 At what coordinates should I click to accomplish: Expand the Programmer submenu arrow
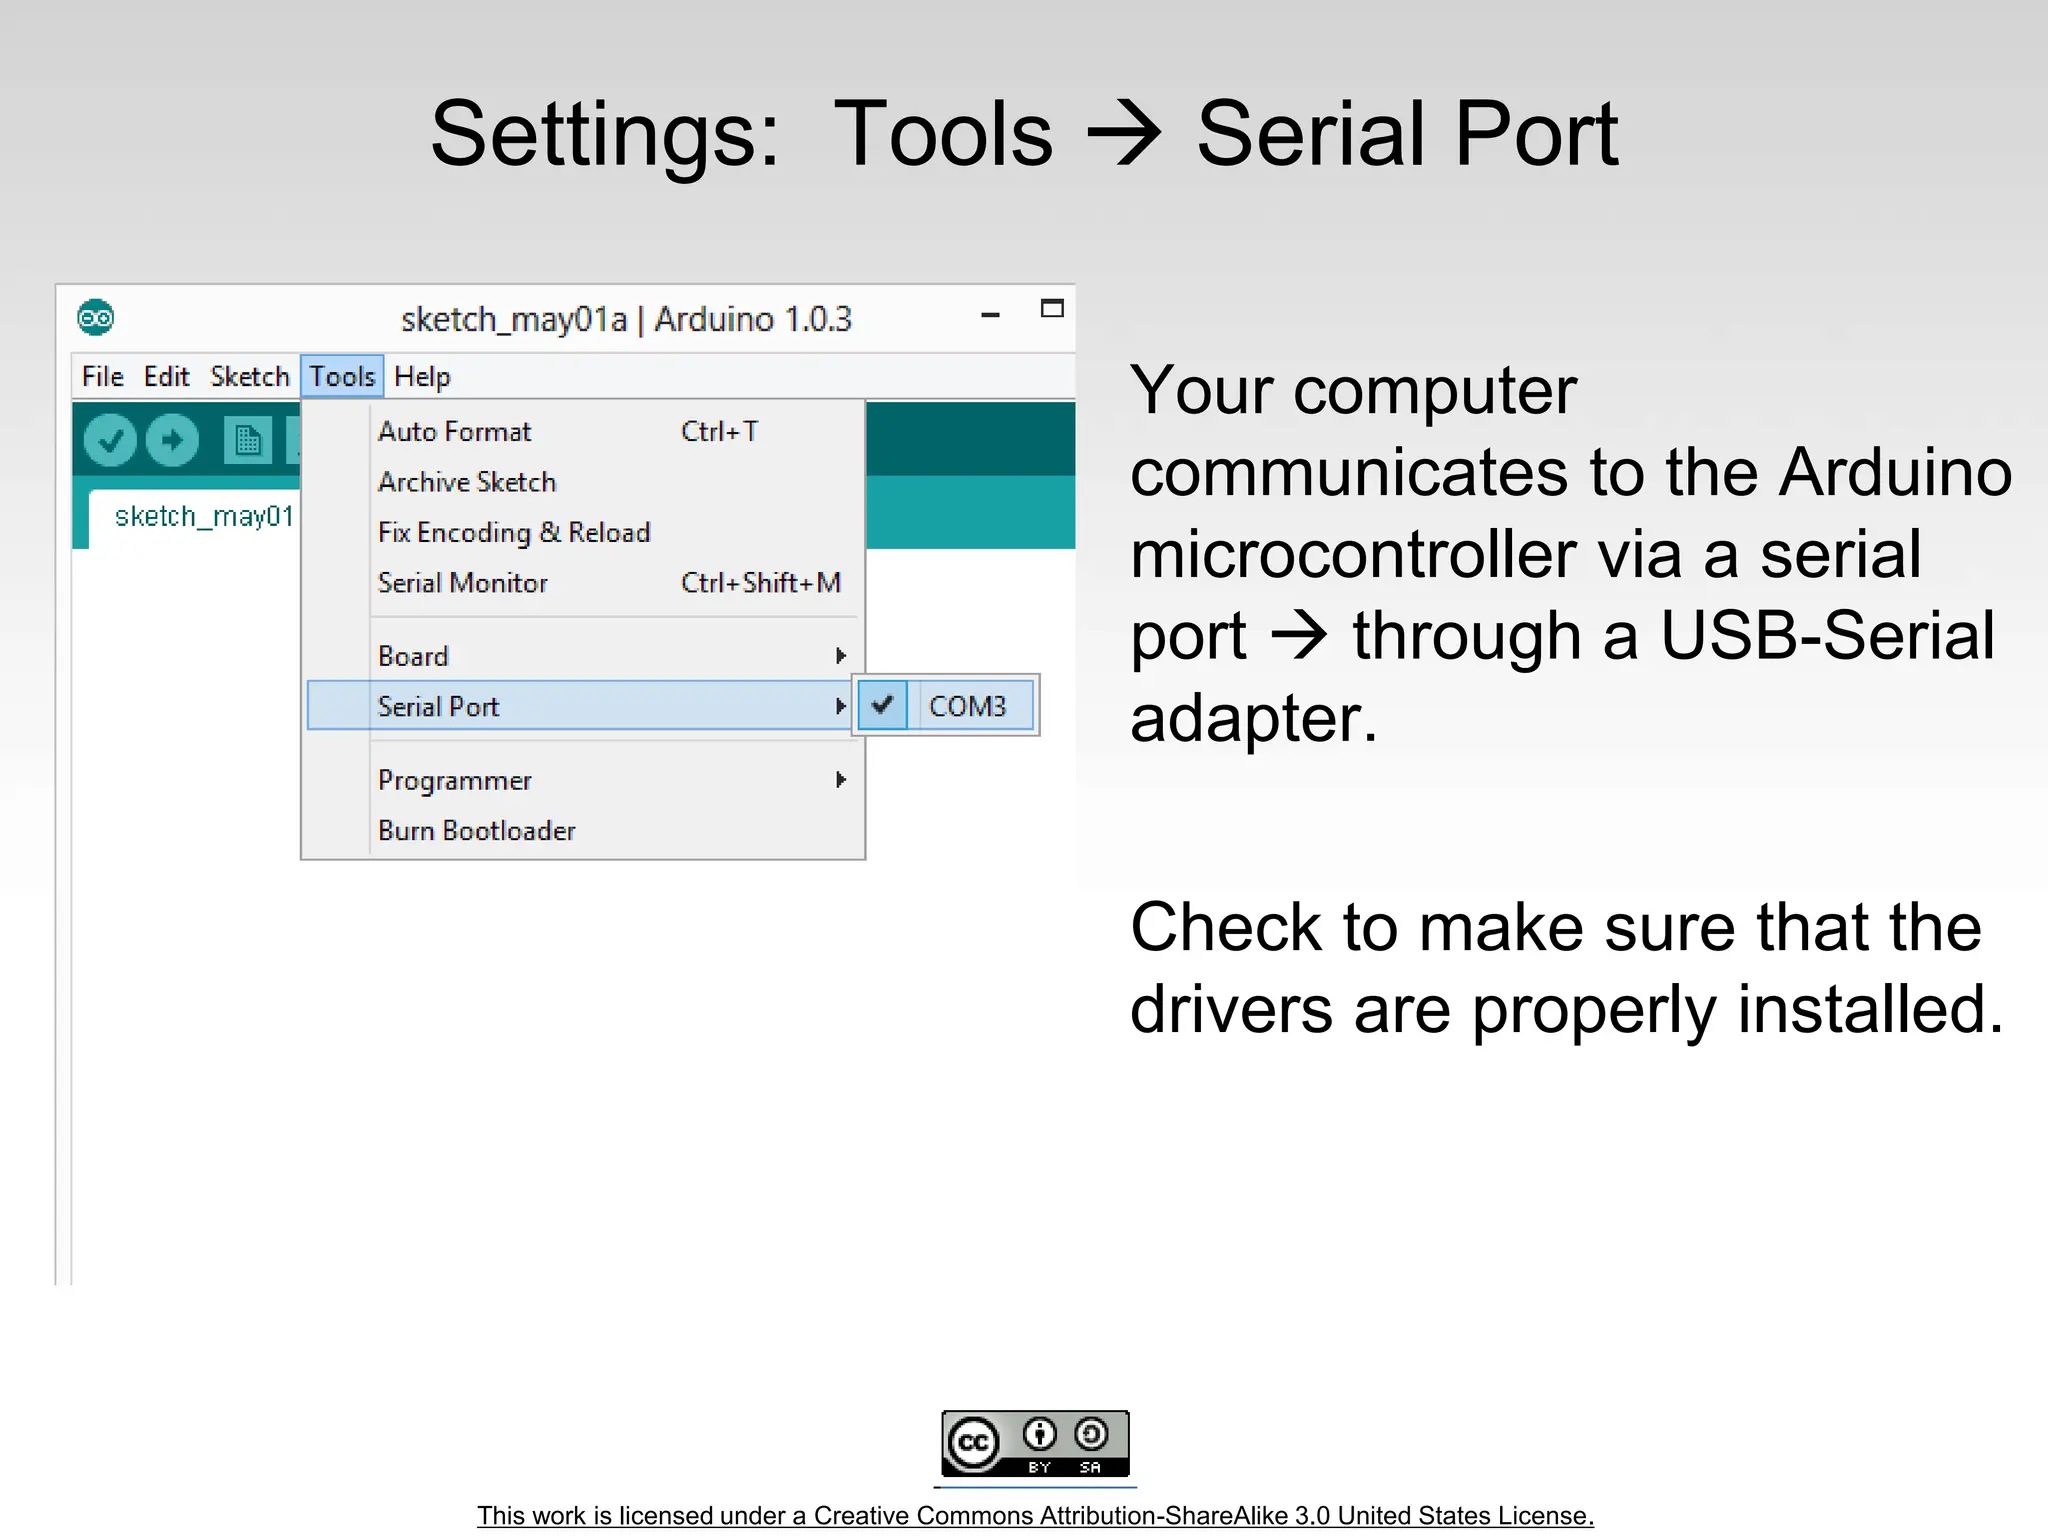(840, 780)
